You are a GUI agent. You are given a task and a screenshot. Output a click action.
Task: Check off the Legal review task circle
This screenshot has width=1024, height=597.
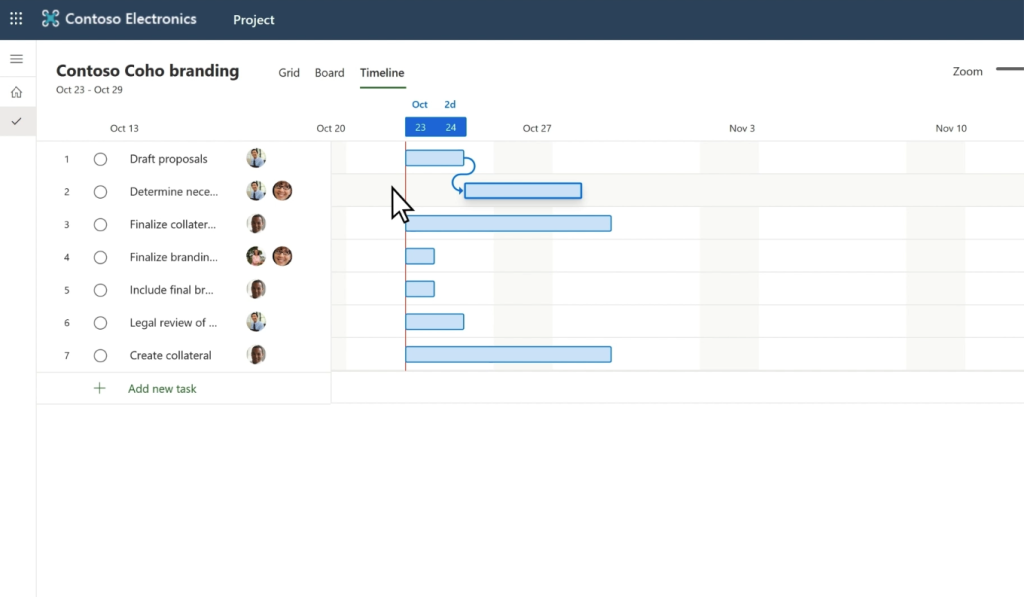[100, 321]
